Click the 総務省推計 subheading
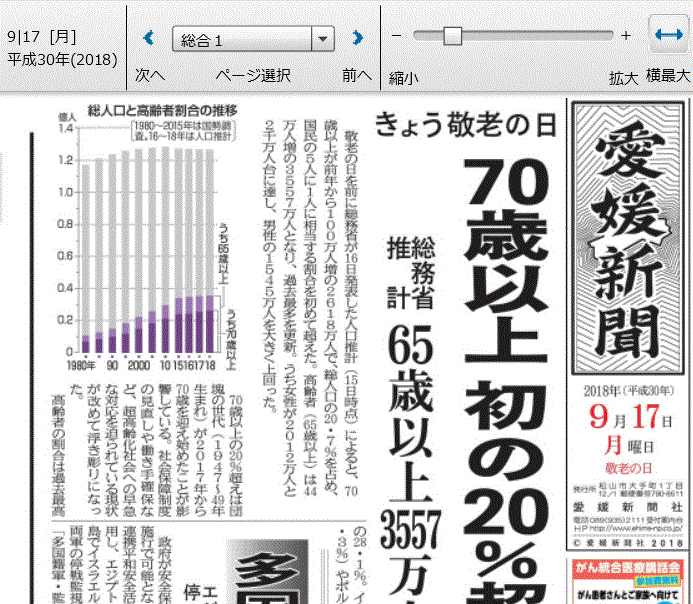693x604 pixels. pyautogui.click(x=411, y=272)
